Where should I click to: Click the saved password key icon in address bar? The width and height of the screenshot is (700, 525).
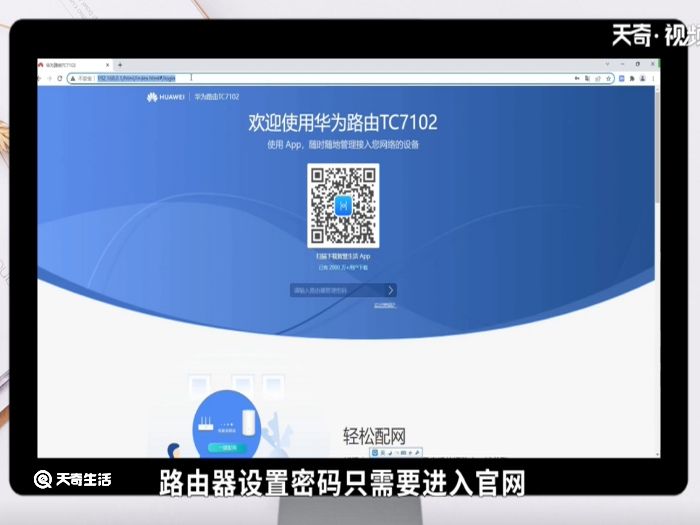tap(577, 78)
